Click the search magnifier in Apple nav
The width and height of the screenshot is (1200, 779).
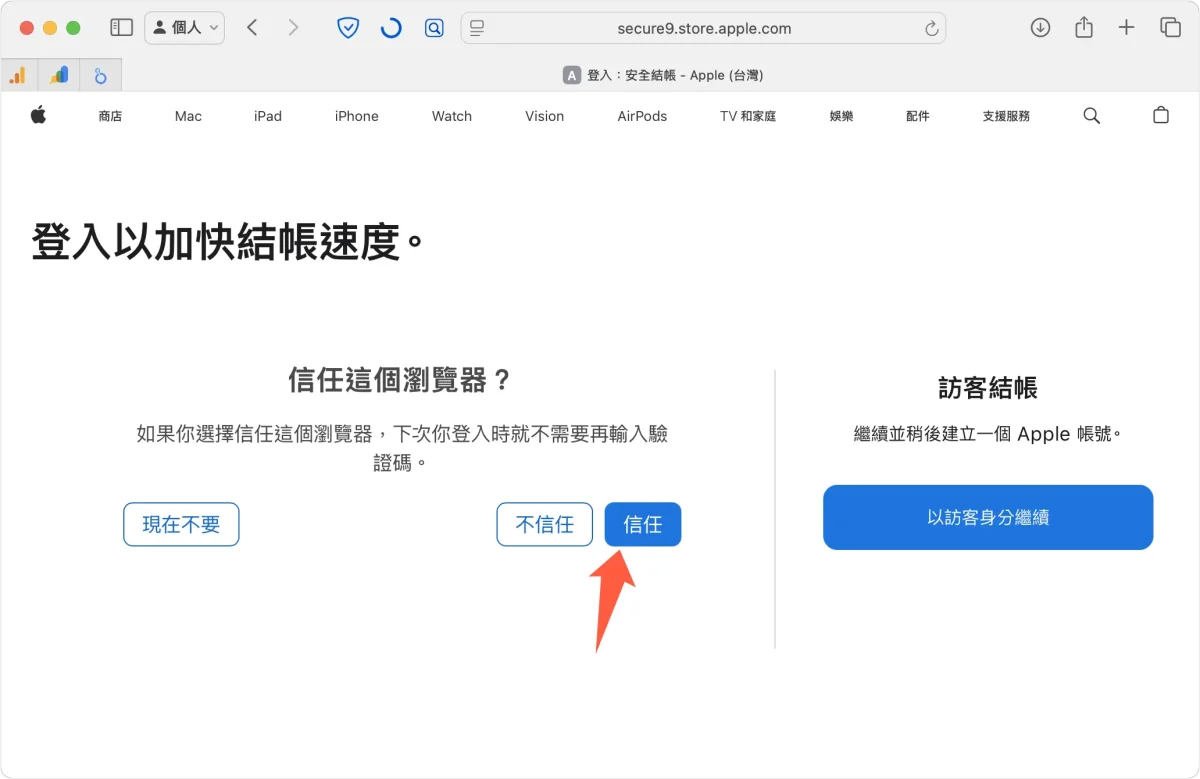pos(1091,116)
